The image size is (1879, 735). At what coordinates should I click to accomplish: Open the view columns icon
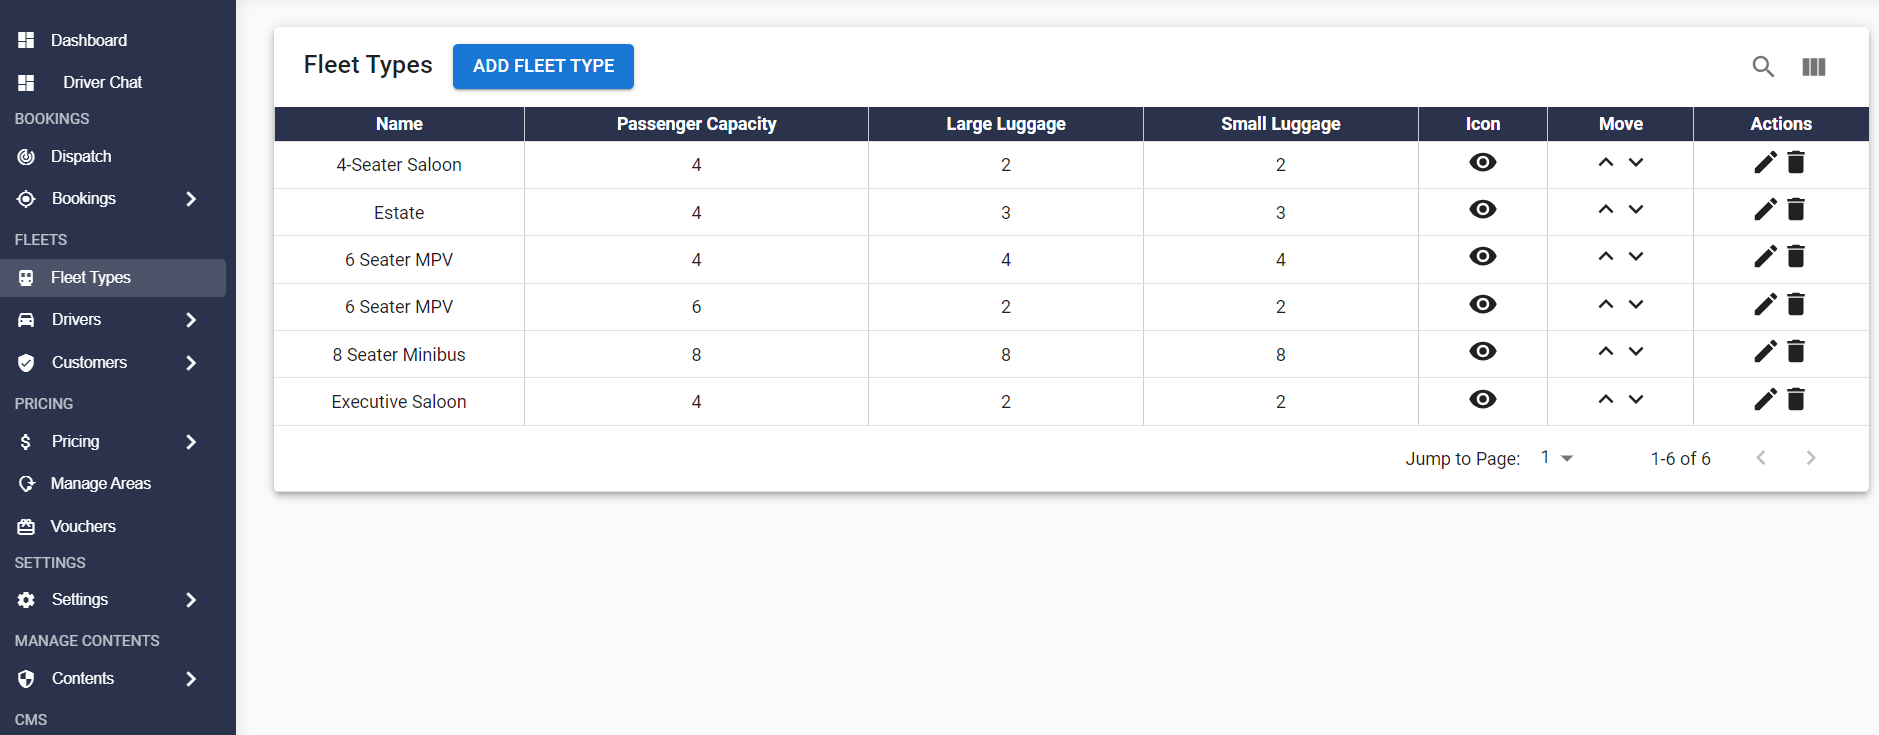1813,67
